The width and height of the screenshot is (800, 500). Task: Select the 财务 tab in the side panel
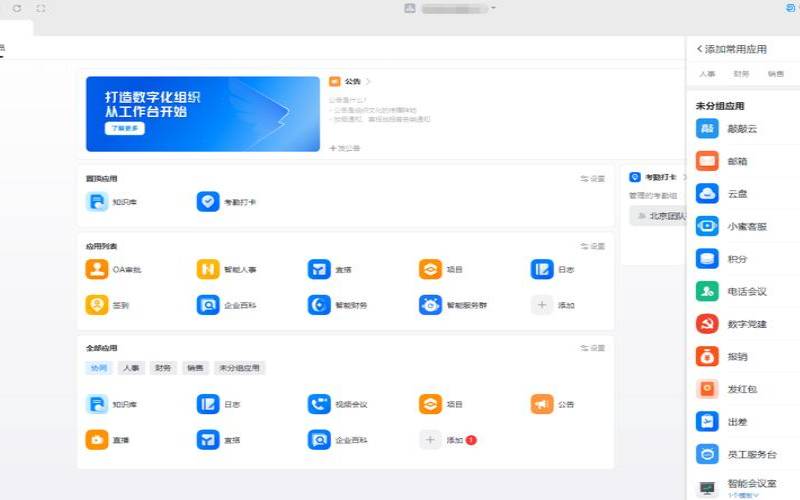(741, 74)
